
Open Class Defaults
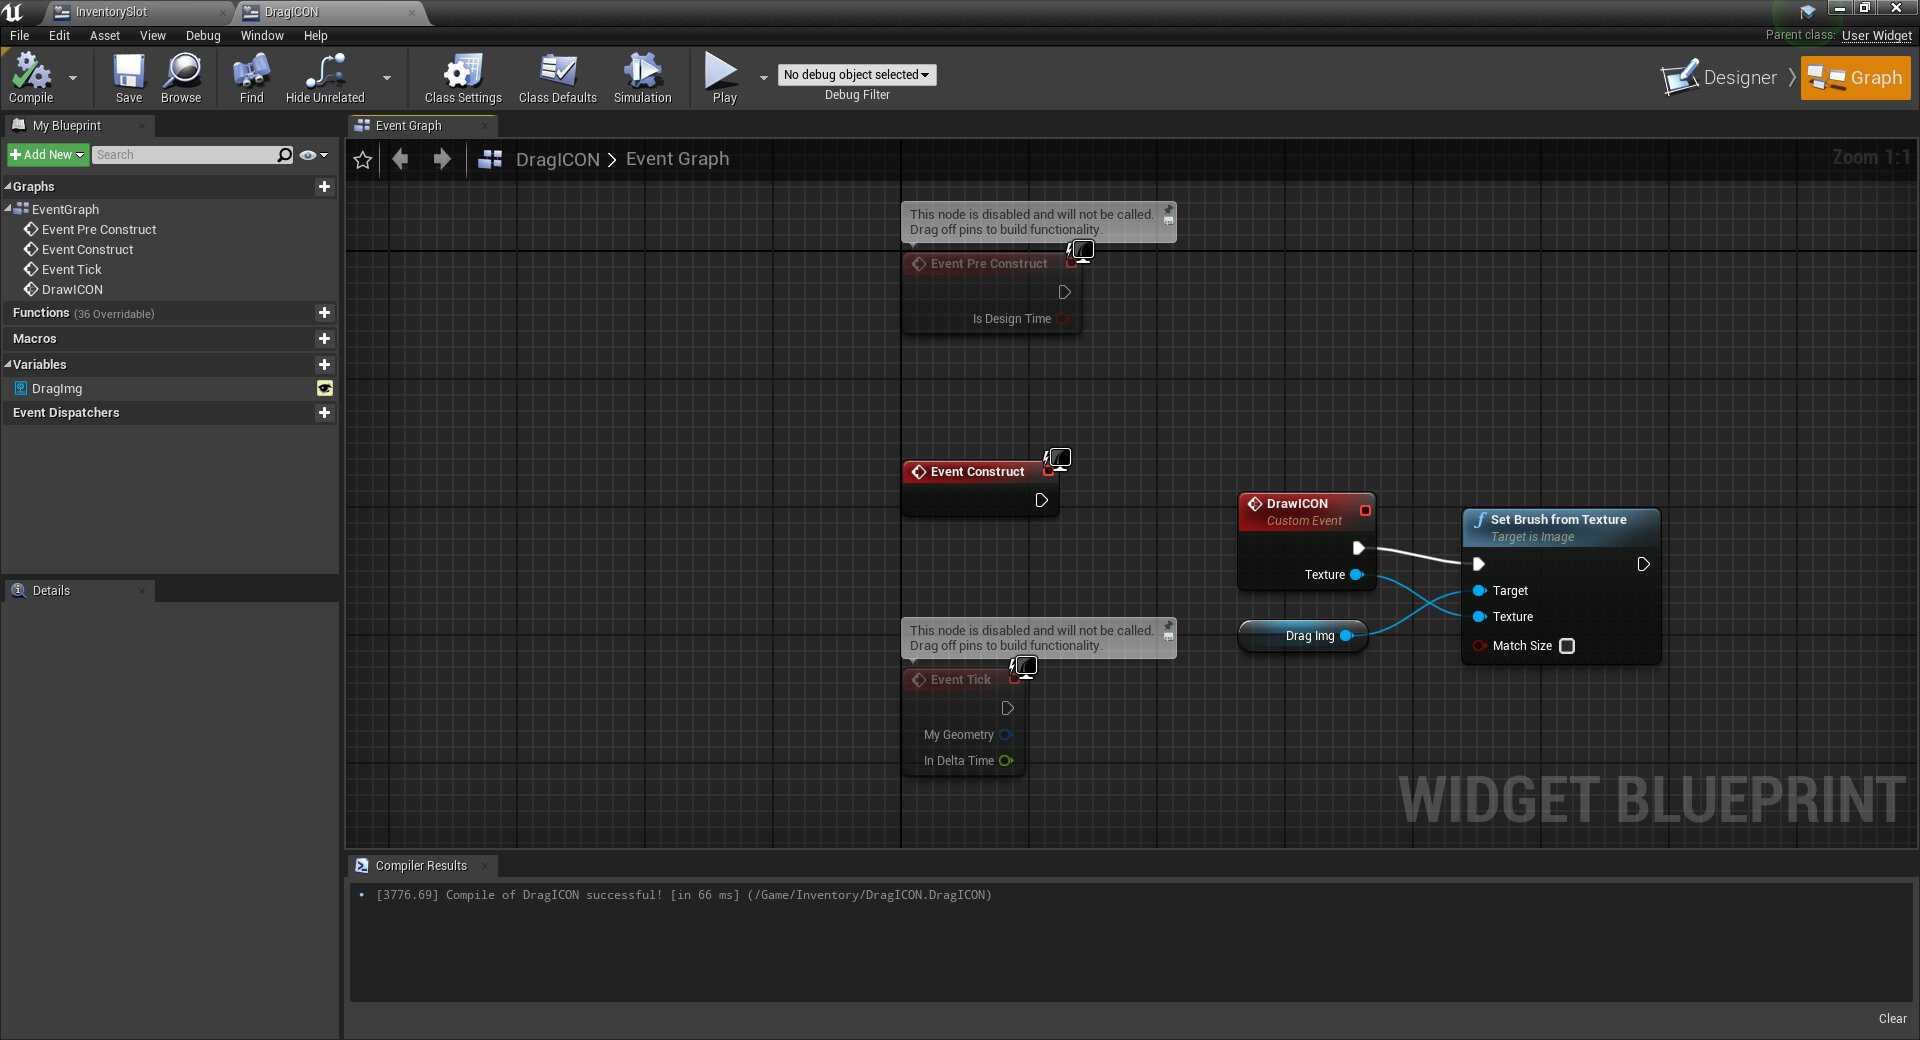[x=557, y=78]
